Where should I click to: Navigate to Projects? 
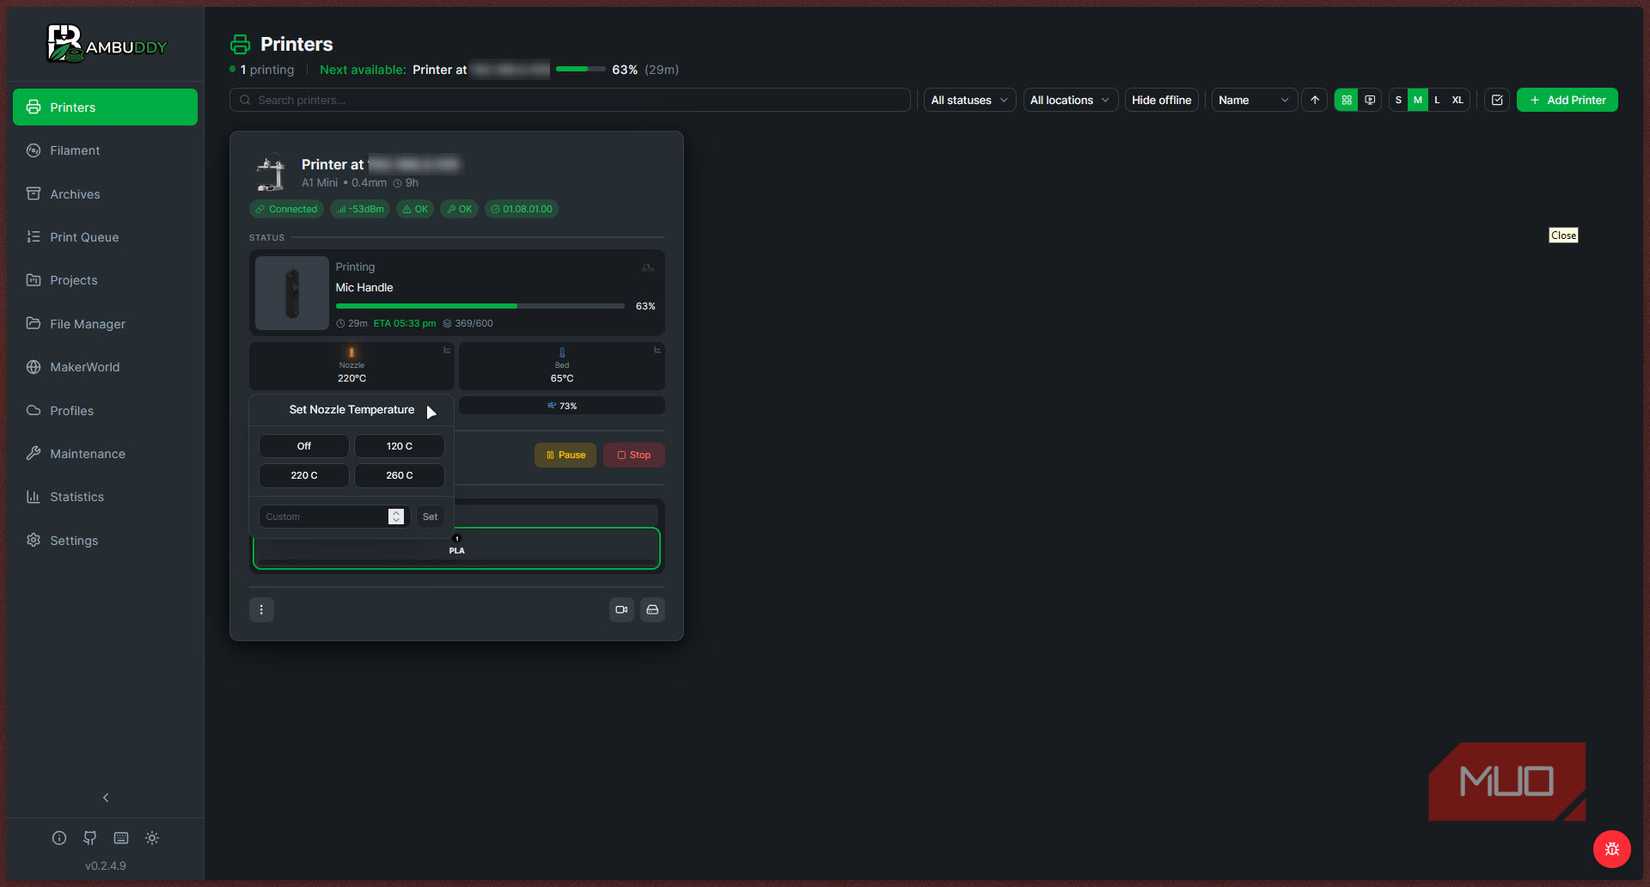105,280
